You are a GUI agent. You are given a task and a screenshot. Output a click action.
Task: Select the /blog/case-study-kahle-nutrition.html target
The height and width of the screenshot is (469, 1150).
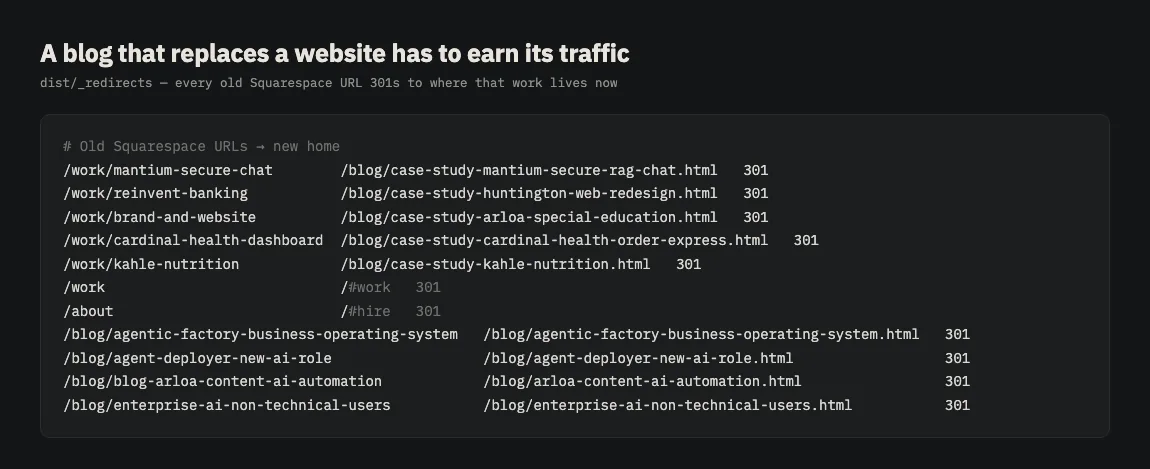(x=495, y=264)
